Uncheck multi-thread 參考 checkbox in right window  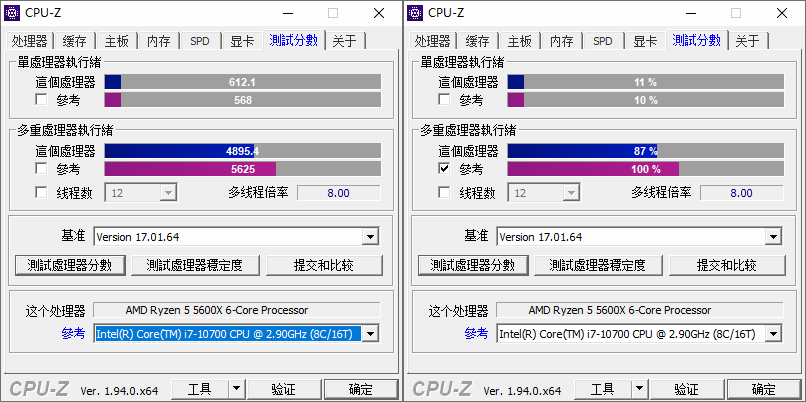[444, 169]
